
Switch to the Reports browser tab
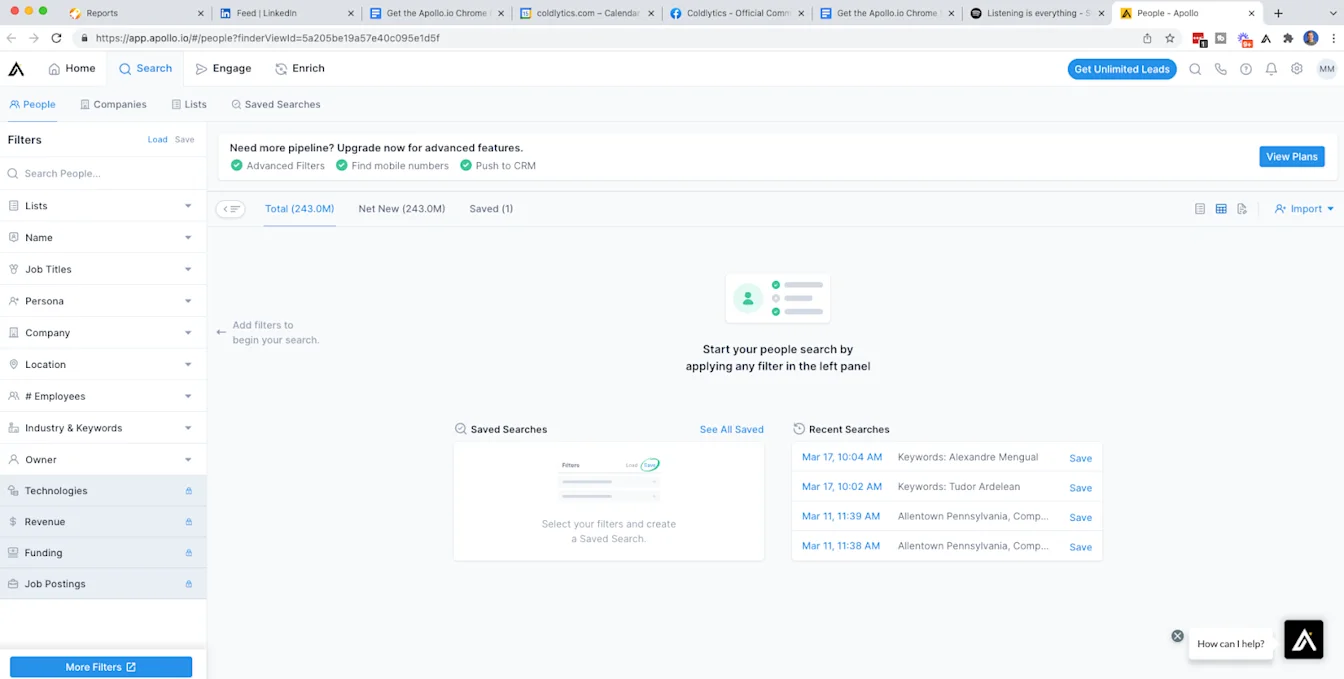tap(134, 13)
